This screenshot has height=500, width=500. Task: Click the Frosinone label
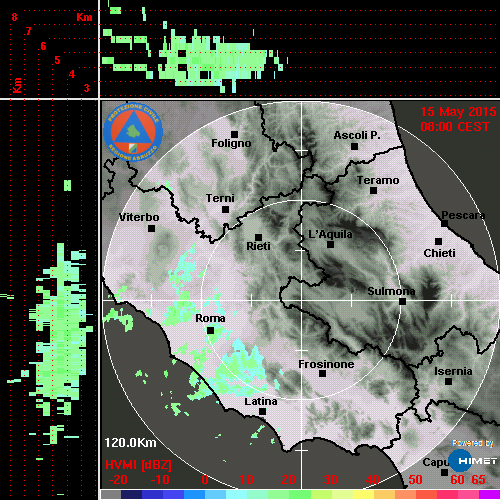pos(326,364)
